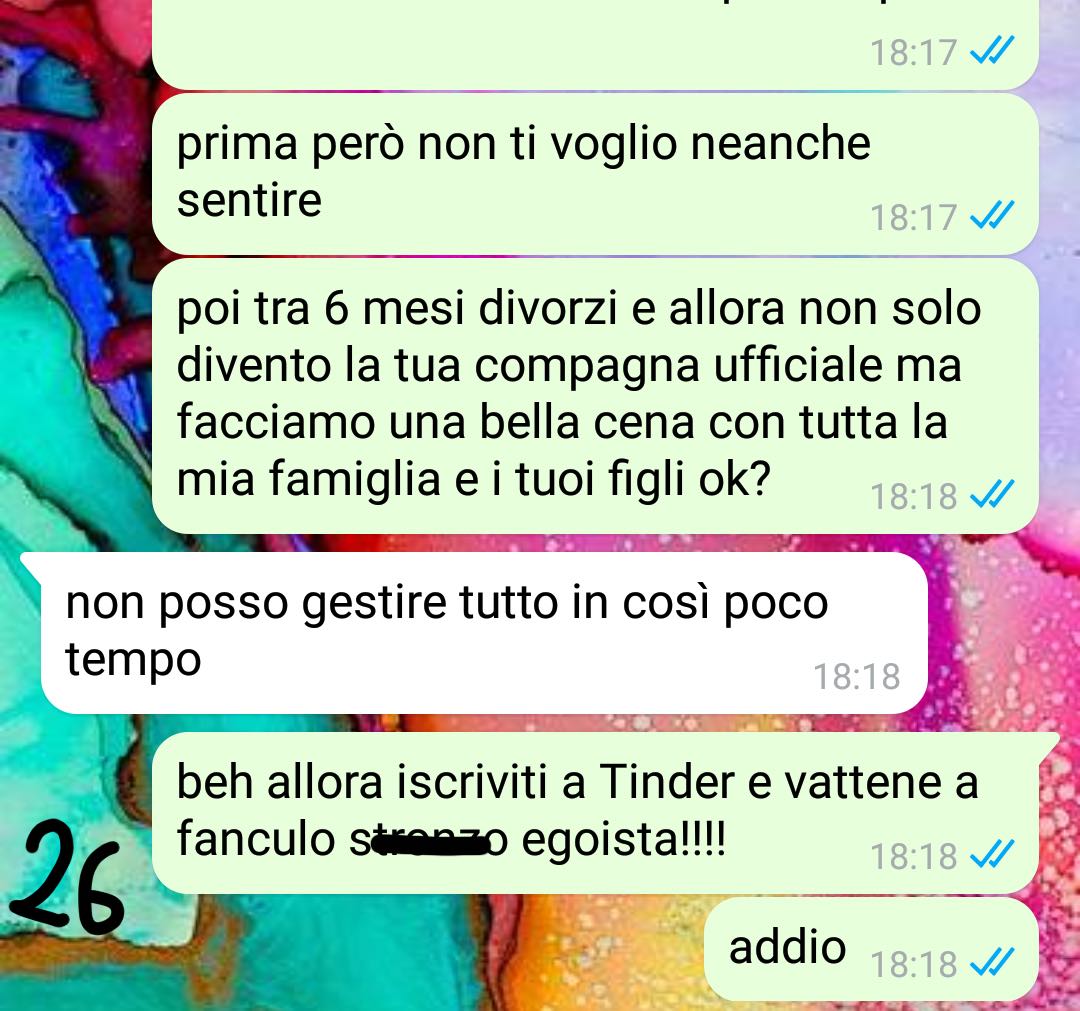The image size is (1080, 1011).
Task: Select the 'non posso gestire tutto' received message
Action: pyautogui.click(x=484, y=632)
